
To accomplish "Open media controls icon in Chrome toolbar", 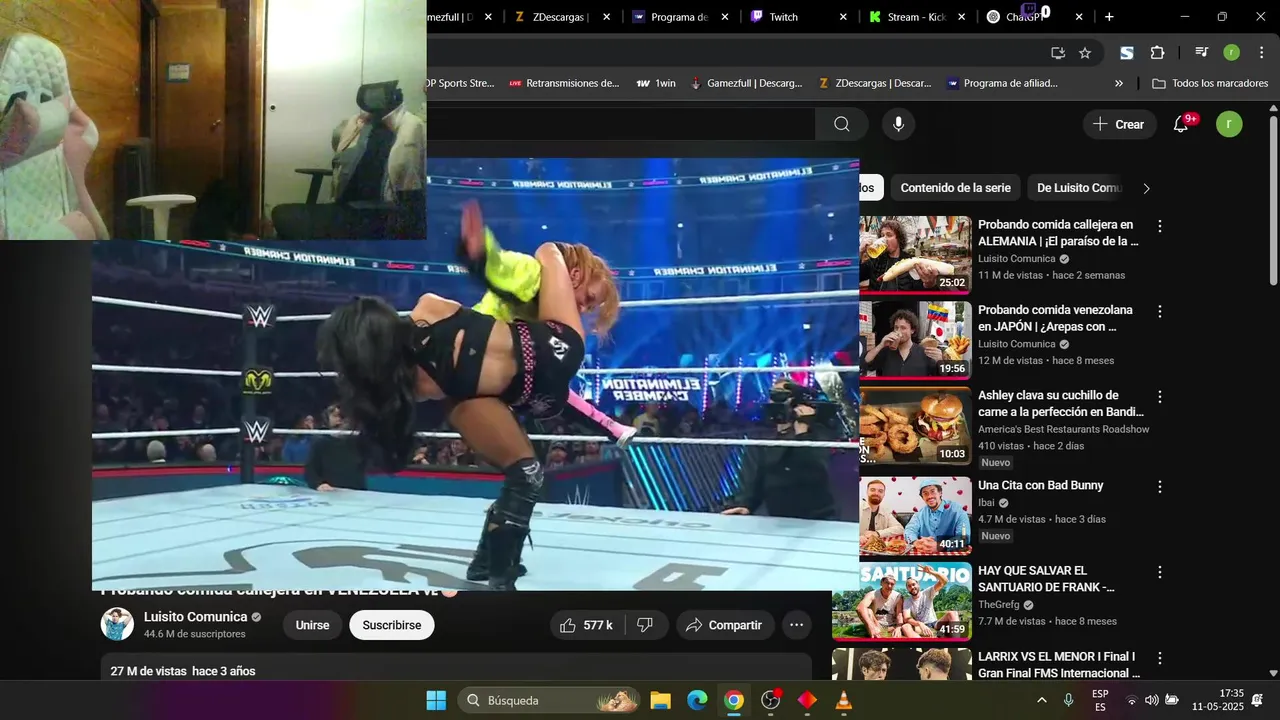I will (1201, 53).
